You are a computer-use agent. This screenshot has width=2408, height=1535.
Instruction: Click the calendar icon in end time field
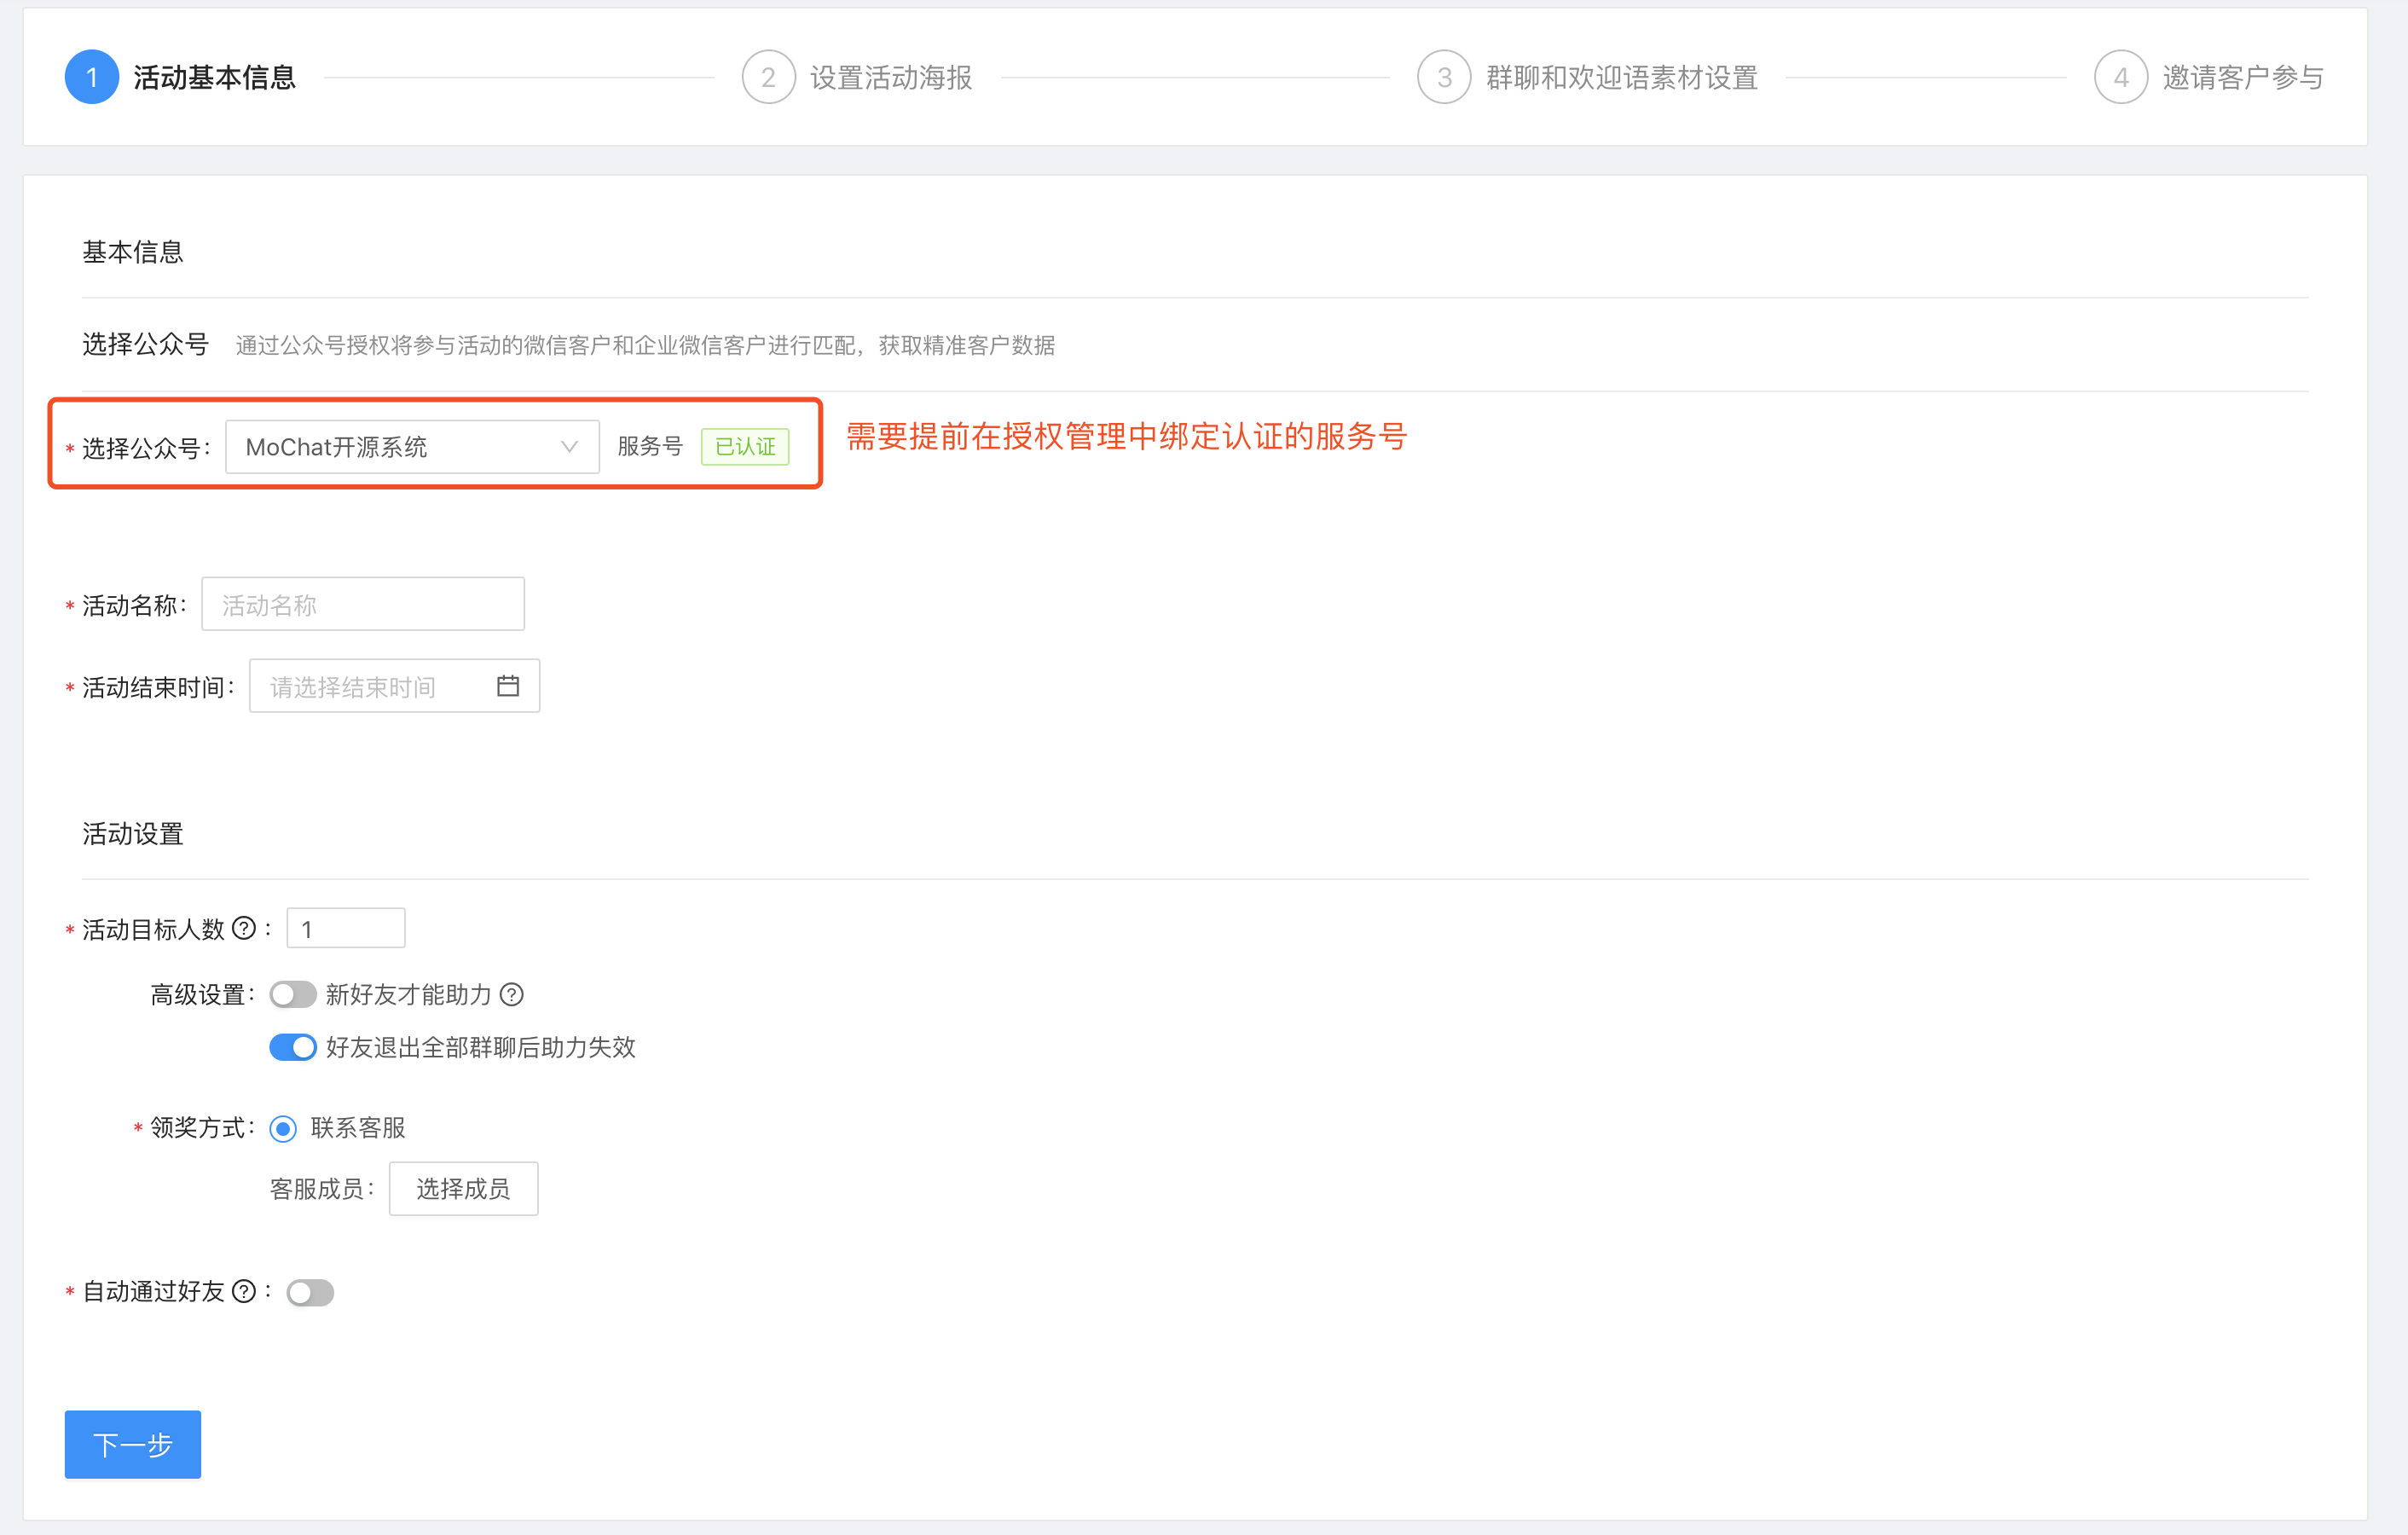pyautogui.click(x=508, y=686)
